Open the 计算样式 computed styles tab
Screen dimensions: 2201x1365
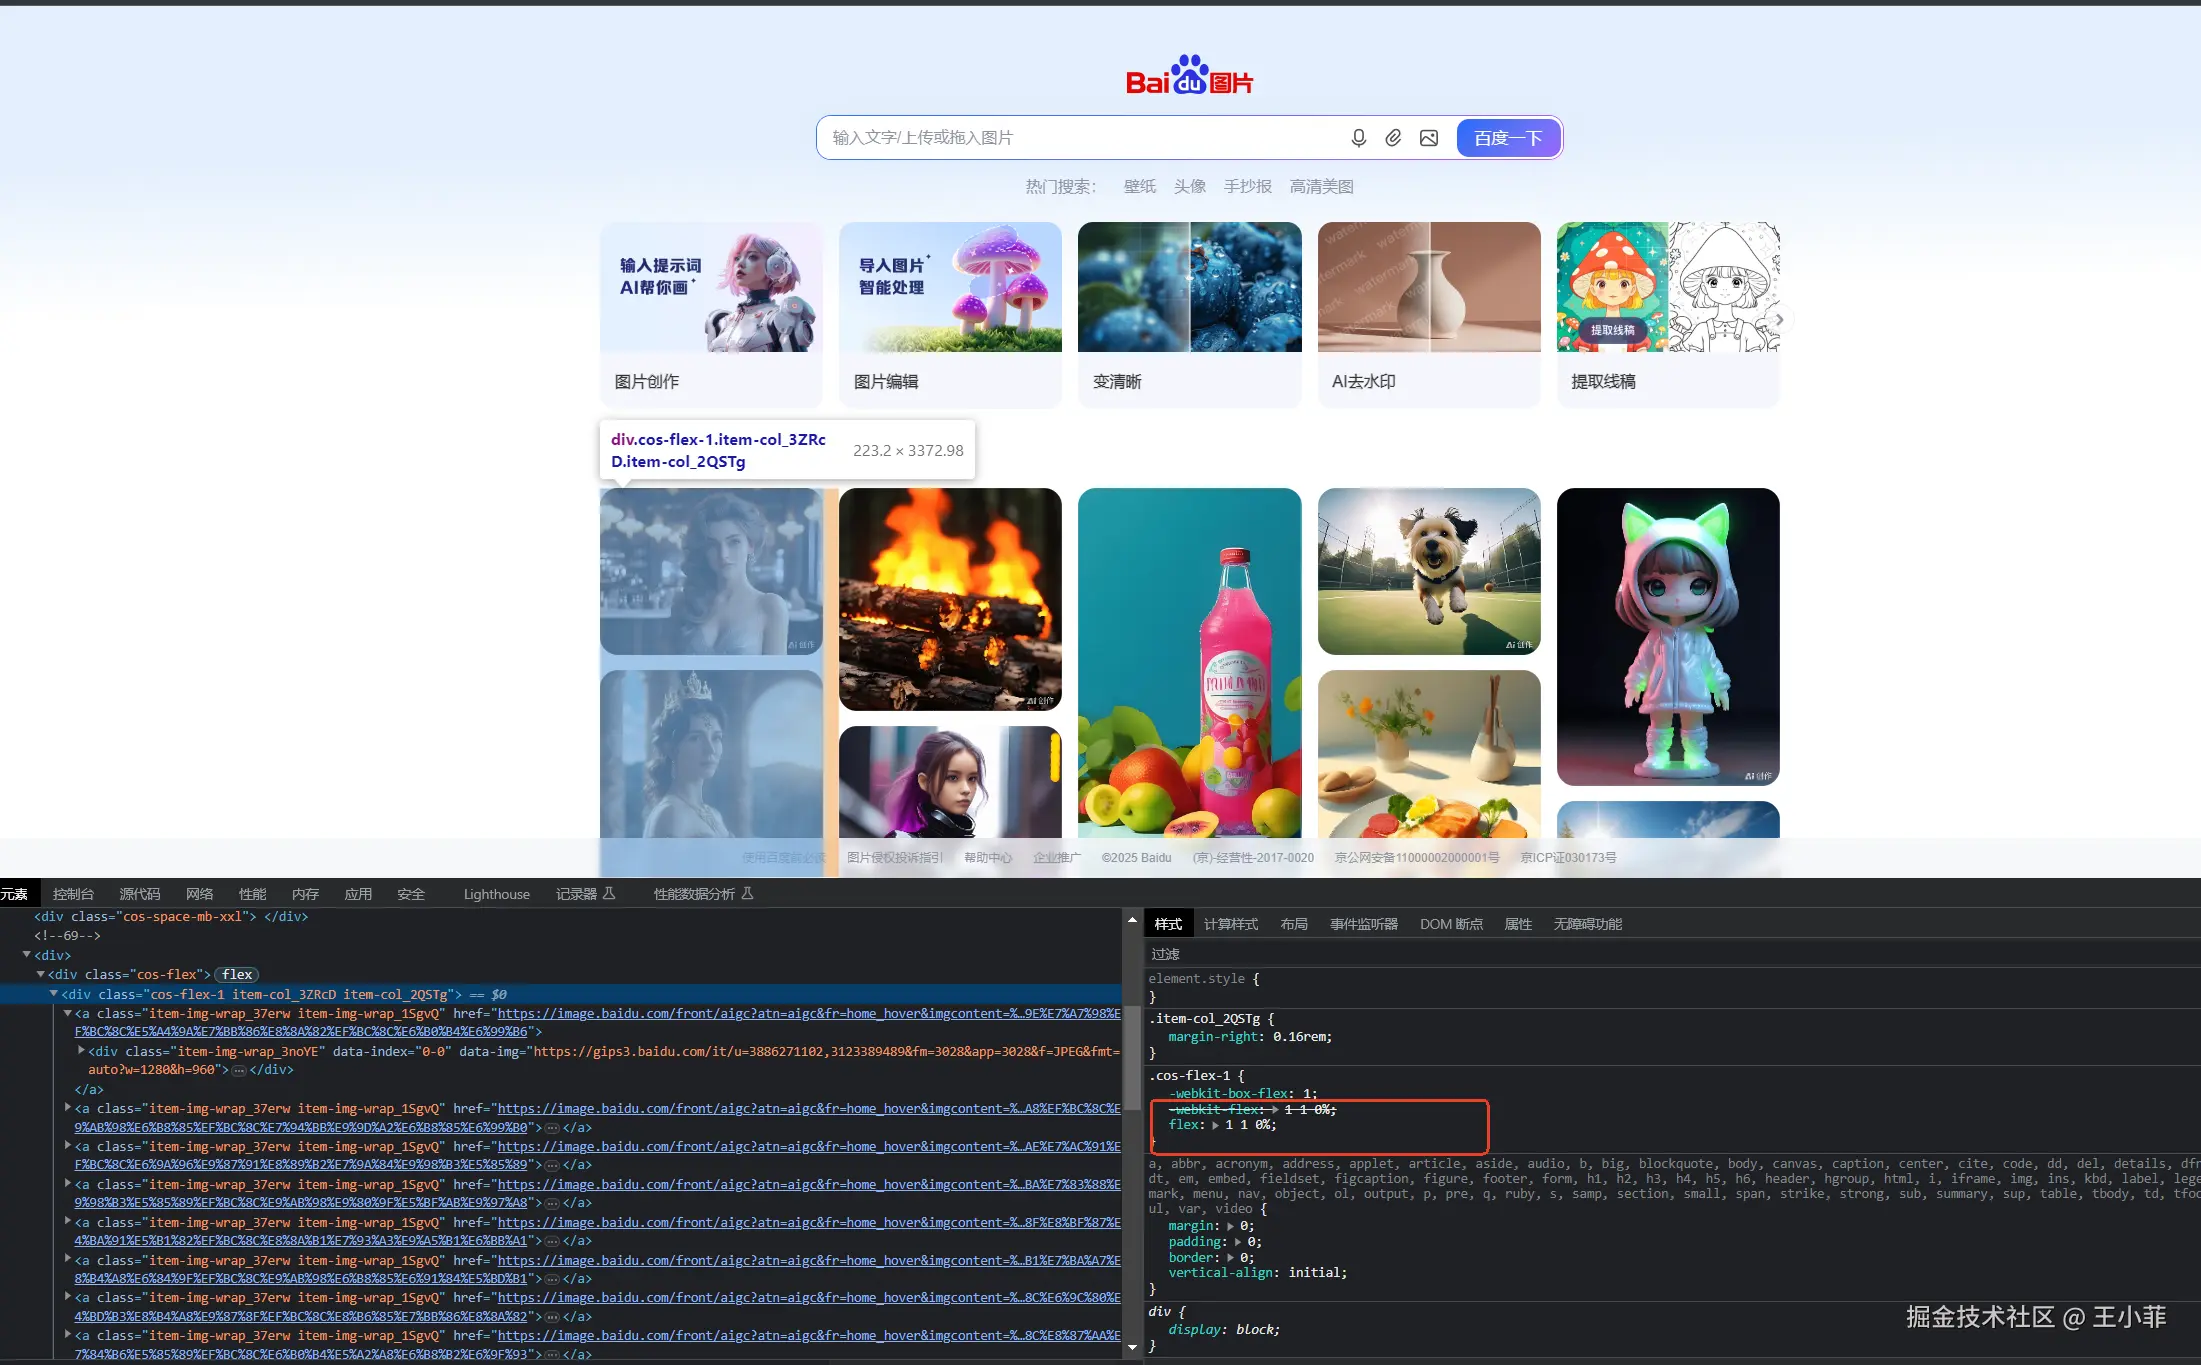(1230, 924)
